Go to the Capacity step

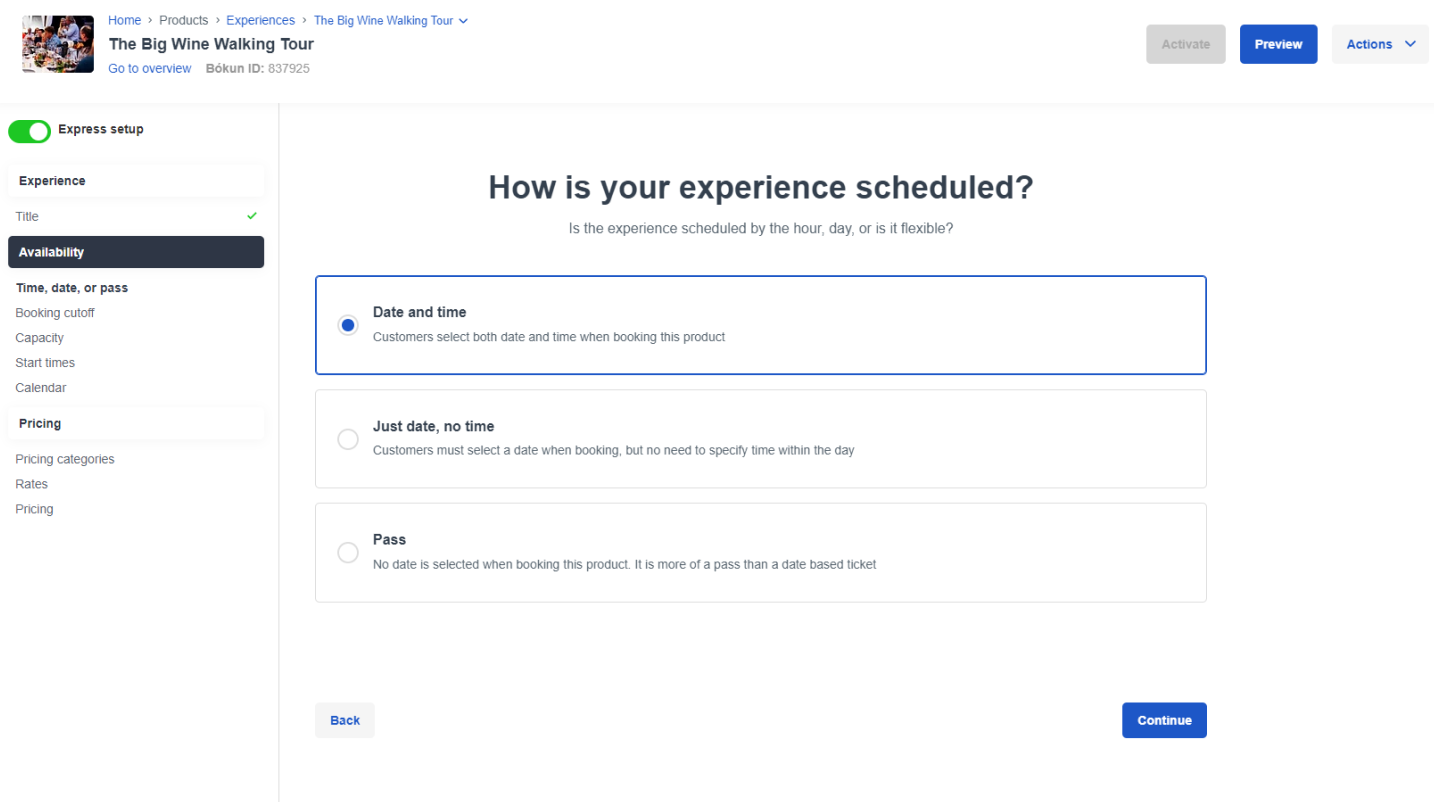(x=39, y=337)
